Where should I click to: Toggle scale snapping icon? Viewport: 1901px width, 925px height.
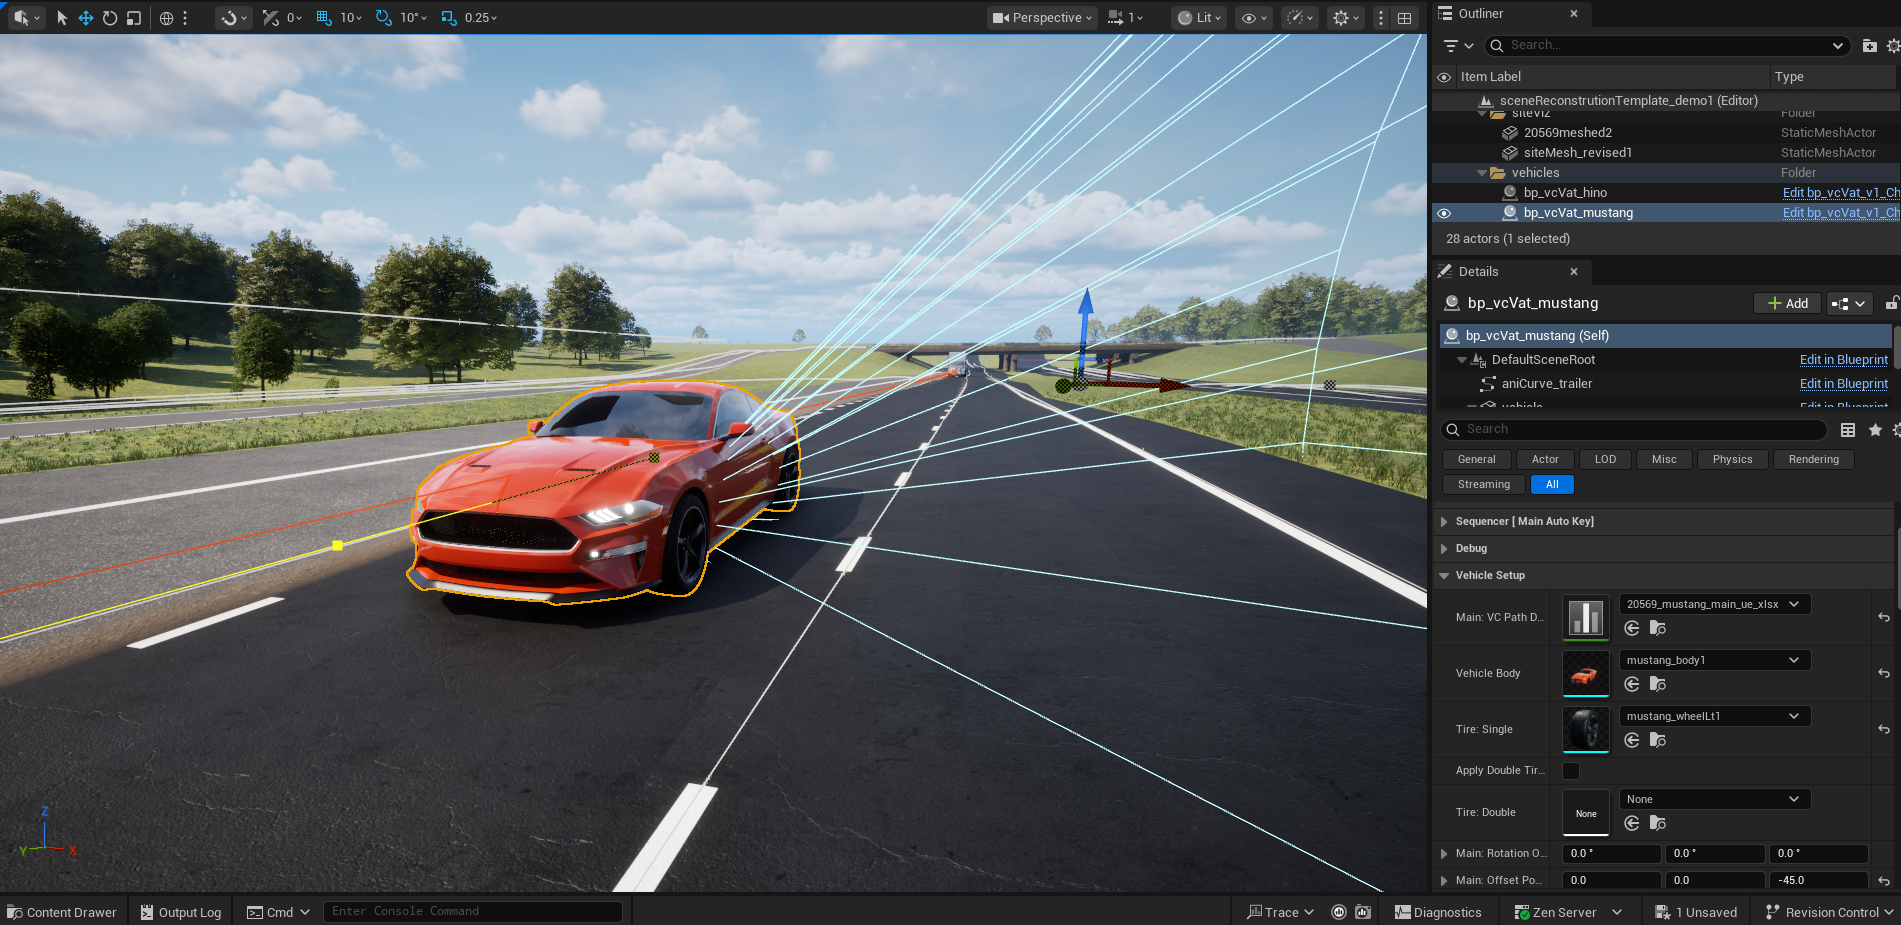click(x=449, y=18)
